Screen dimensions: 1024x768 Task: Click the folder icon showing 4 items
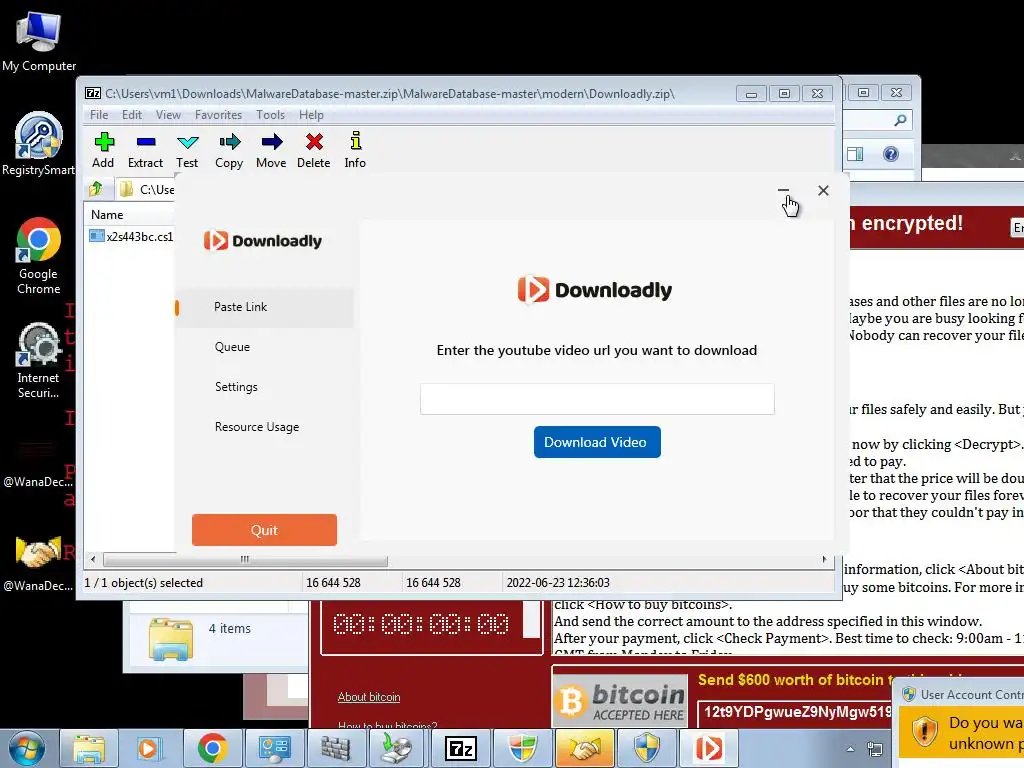click(170, 639)
